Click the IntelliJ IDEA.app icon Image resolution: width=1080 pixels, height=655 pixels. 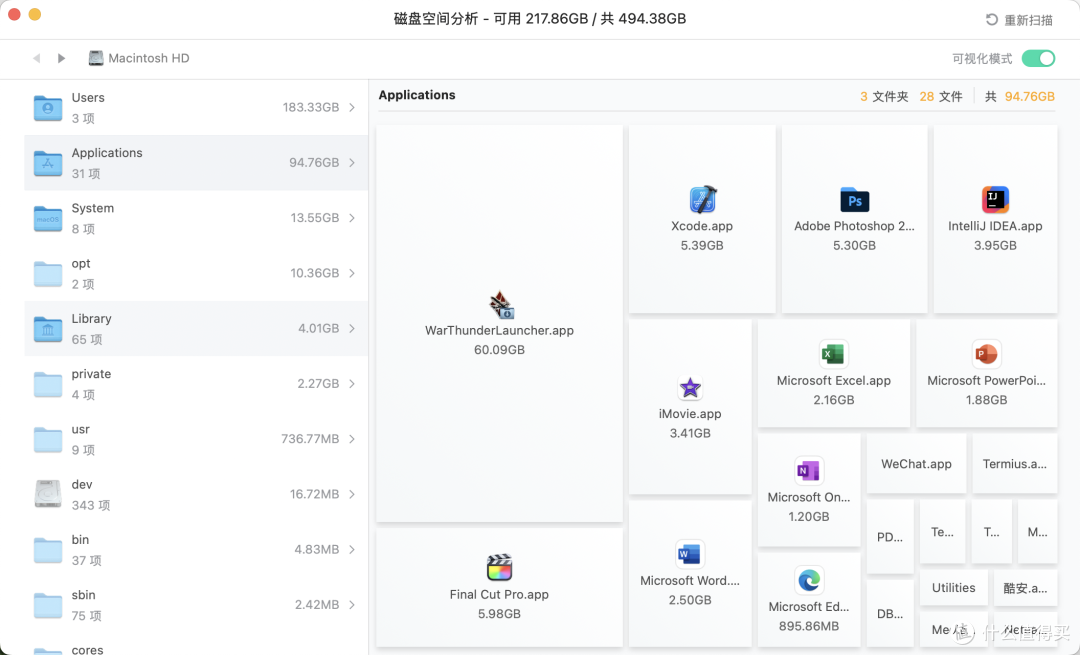995,200
